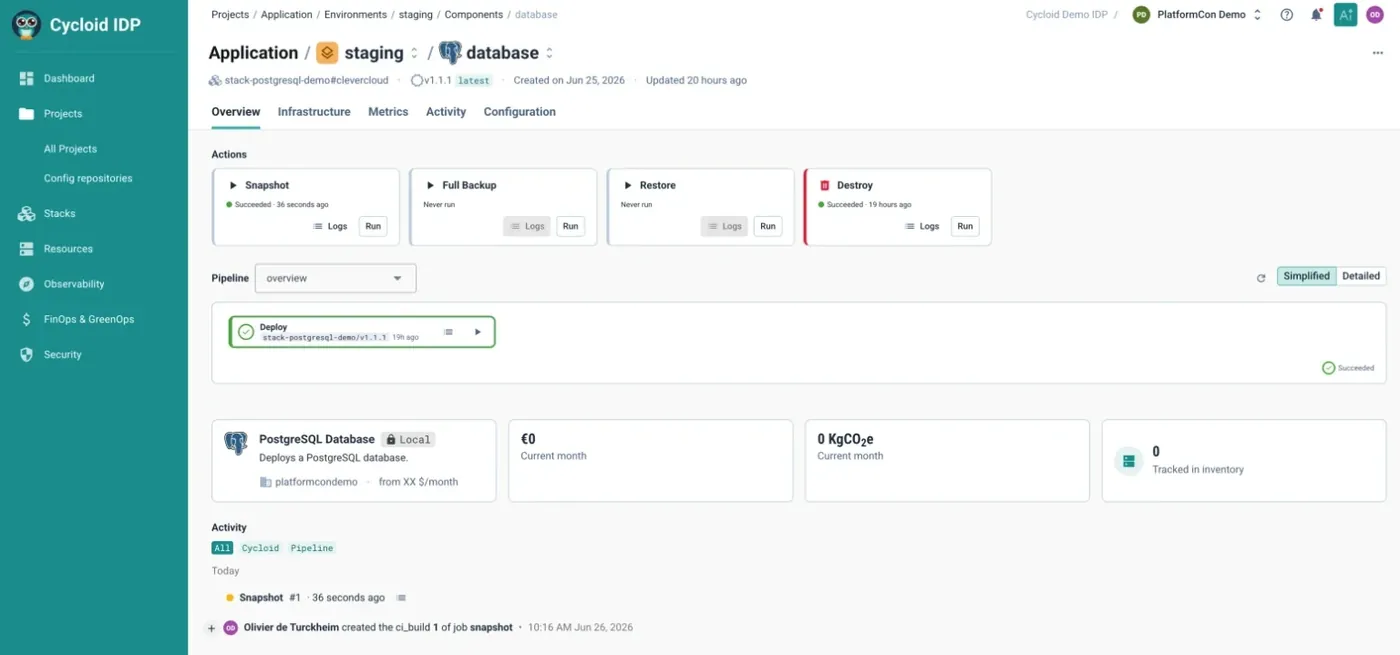
Task: Go to Application breadcrumb
Action: 286,15
